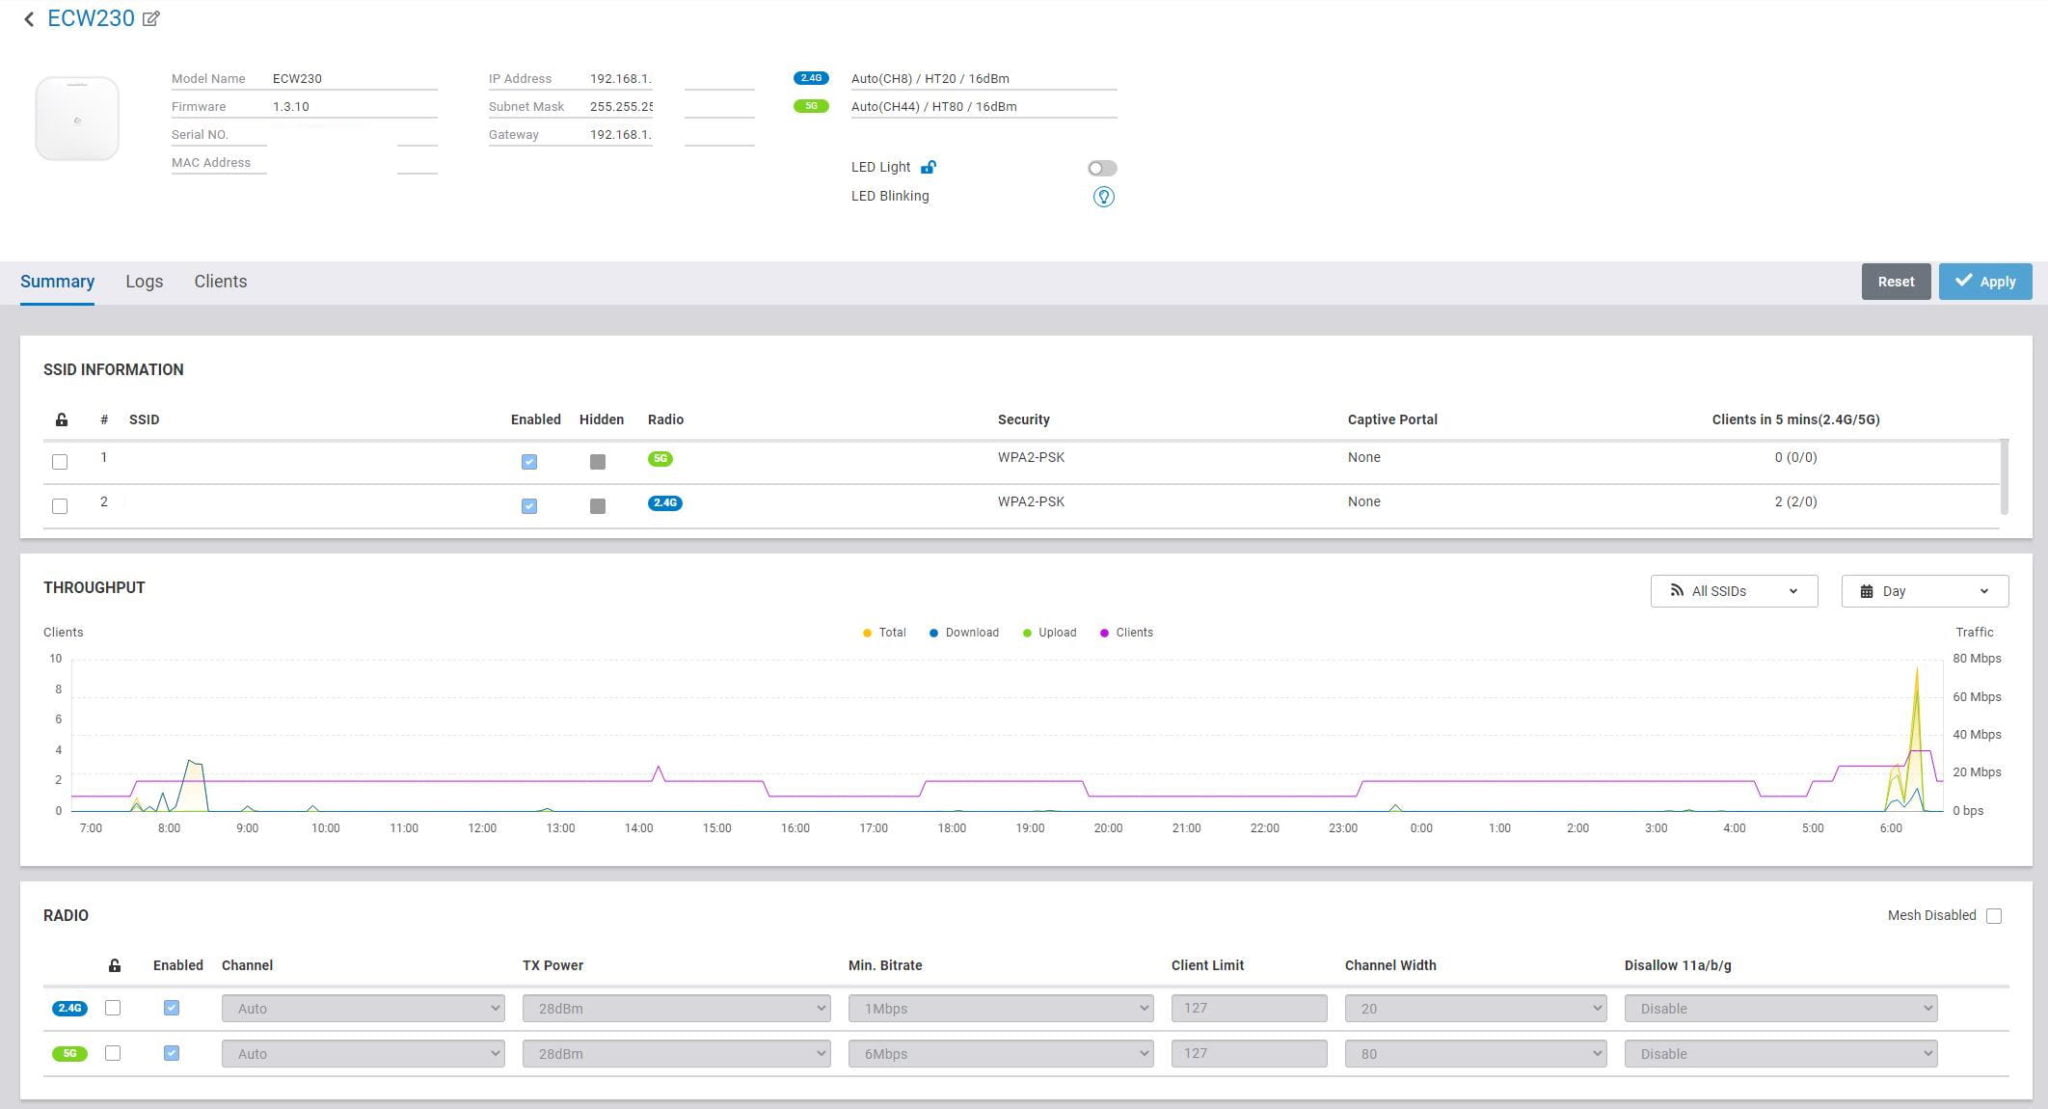2048x1109 pixels.
Task: Click the throughput spike near 6:00
Action: coord(1916,738)
